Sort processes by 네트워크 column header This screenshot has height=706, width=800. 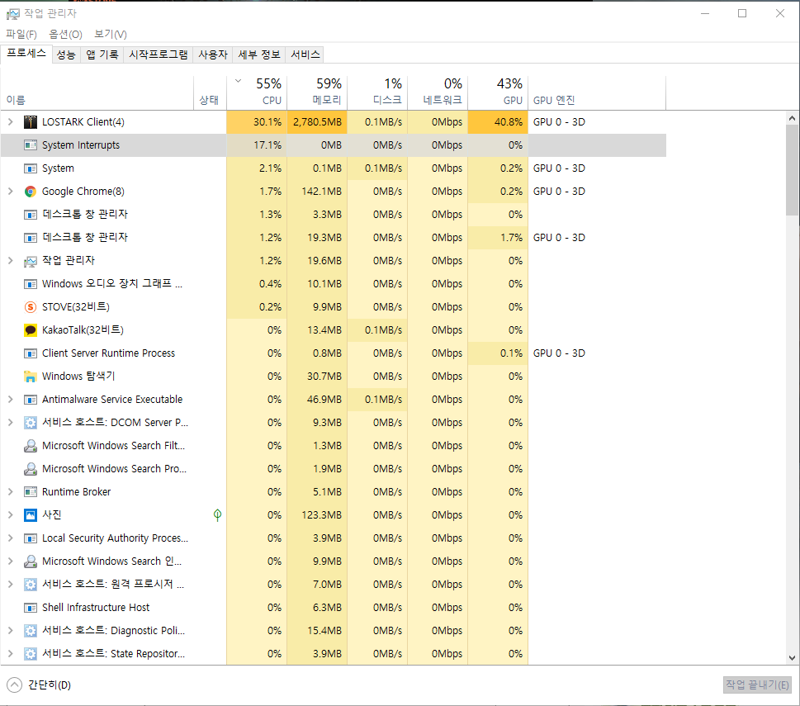(x=438, y=92)
